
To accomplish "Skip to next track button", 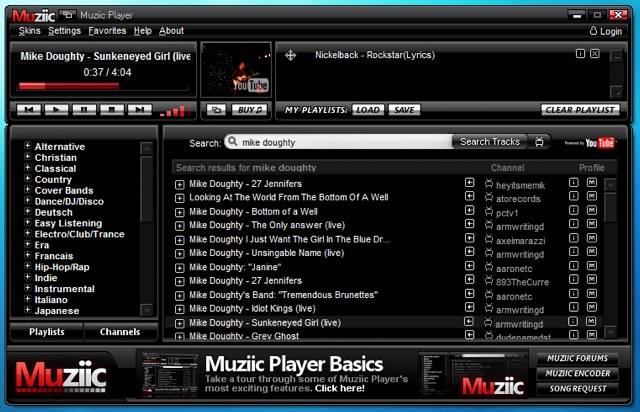I will 140,110.
